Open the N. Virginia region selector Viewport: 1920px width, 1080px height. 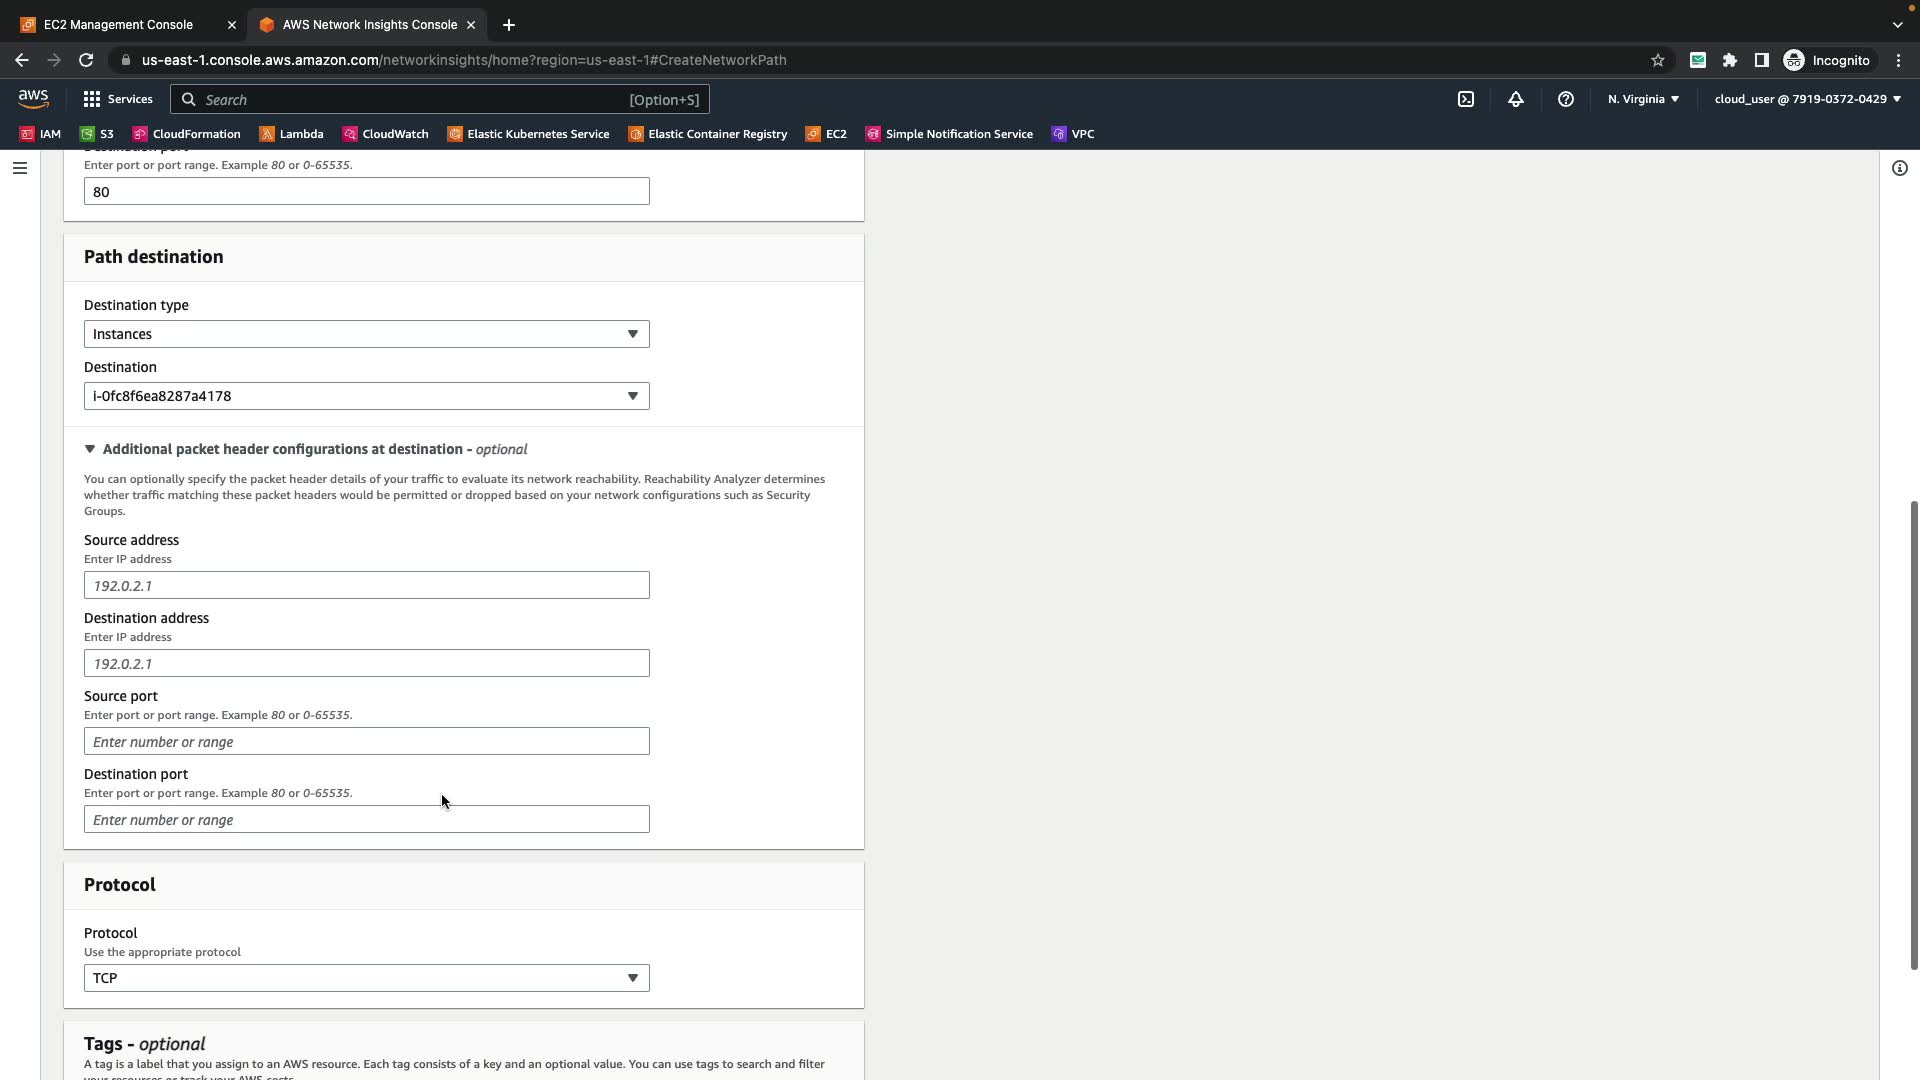[1643, 99]
